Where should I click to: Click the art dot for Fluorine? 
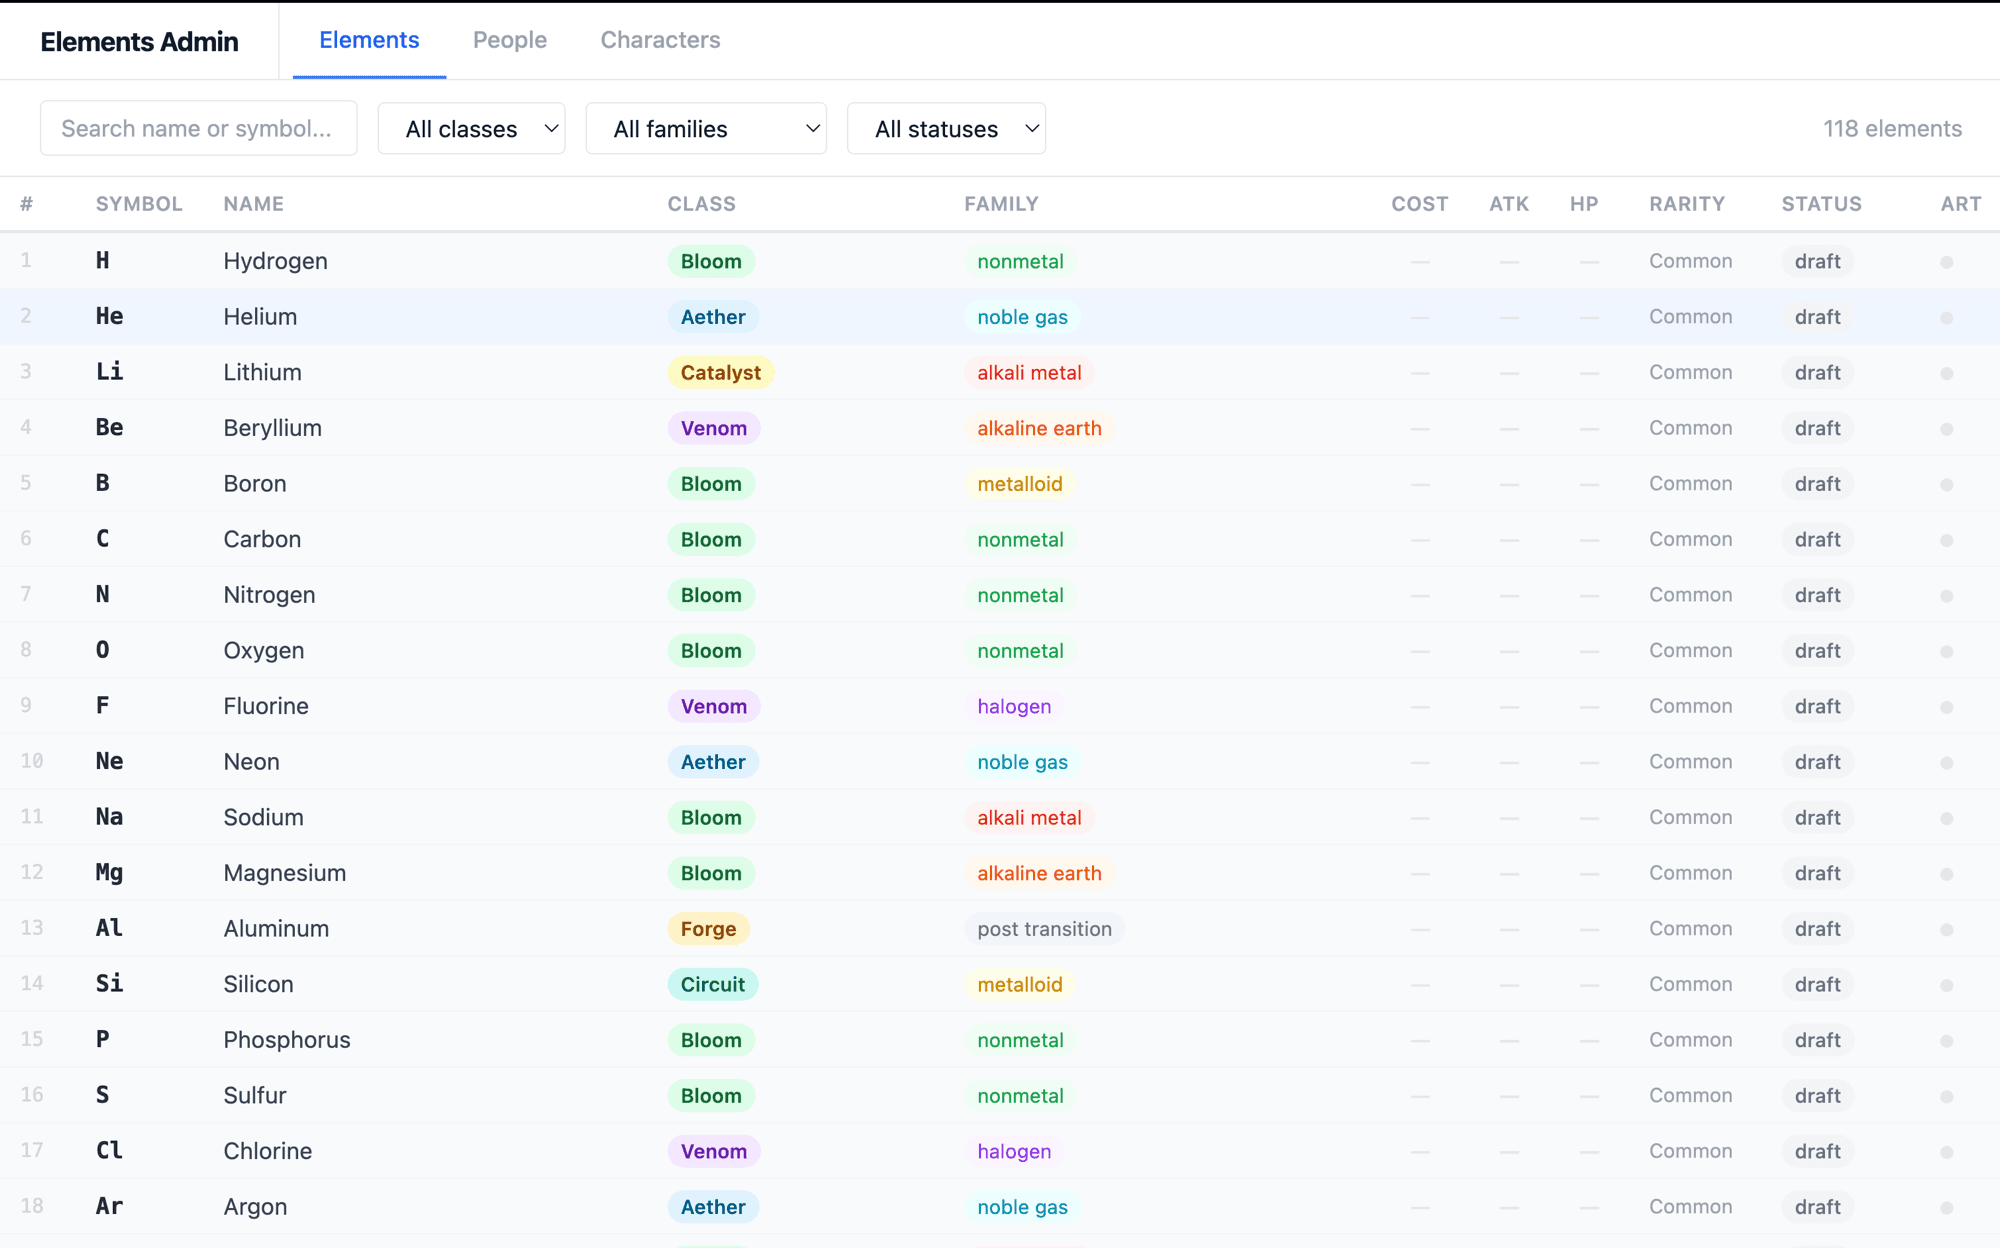point(1947,707)
